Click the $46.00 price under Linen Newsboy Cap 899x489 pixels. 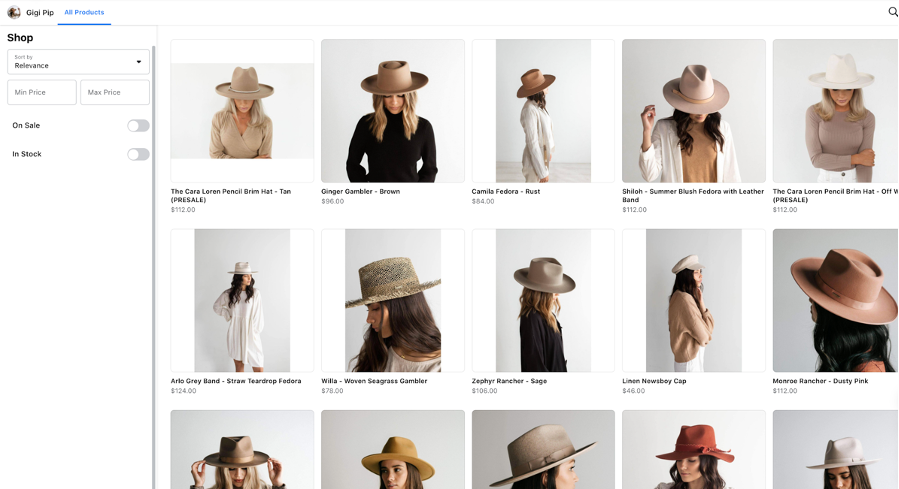click(x=634, y=390)
